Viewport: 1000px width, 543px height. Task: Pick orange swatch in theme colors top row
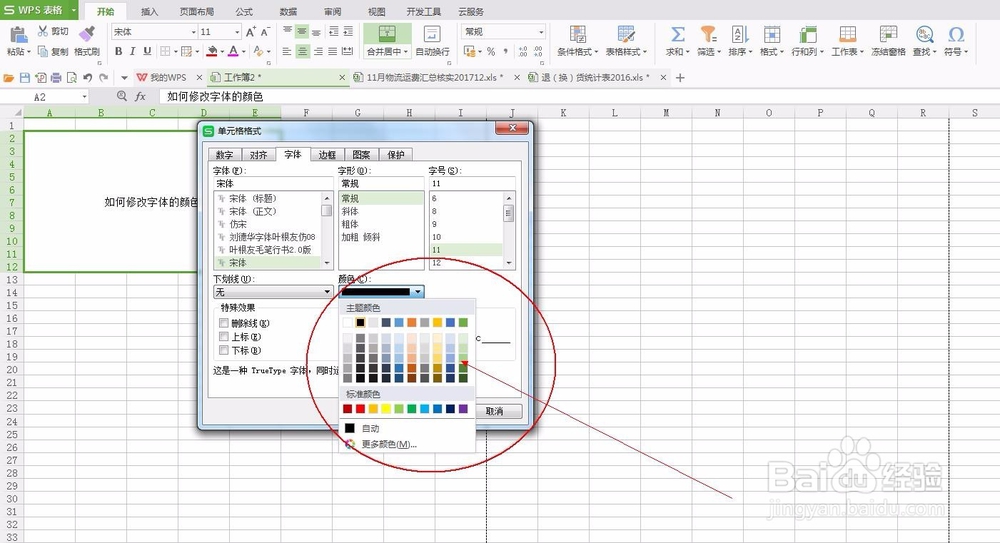click(x=411, y=323)
